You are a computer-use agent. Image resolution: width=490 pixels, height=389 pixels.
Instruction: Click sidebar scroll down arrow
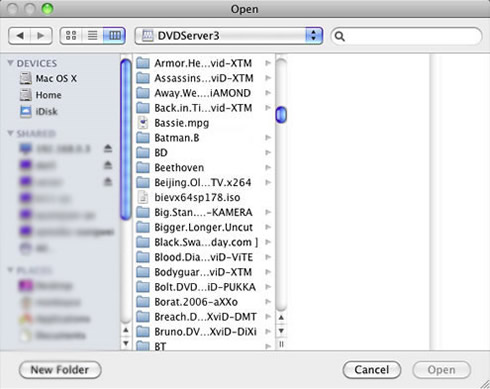[126, 343]
